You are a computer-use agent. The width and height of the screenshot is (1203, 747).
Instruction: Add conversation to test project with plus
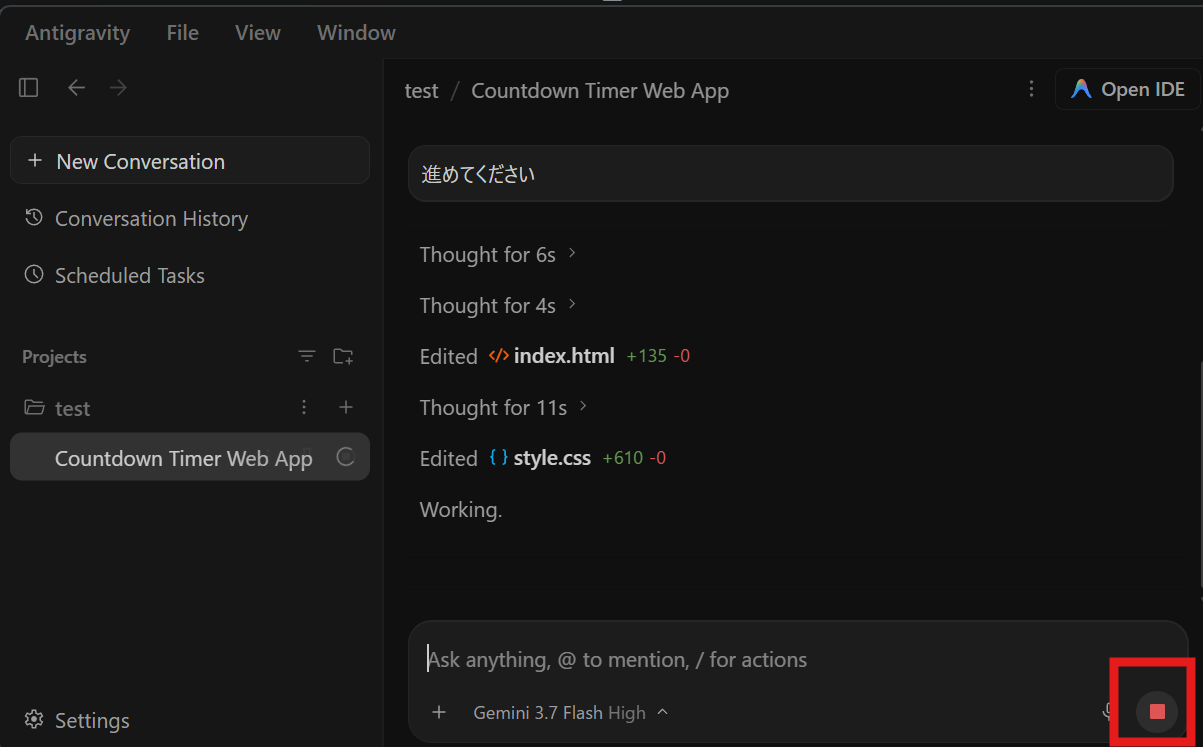[346, 407]
